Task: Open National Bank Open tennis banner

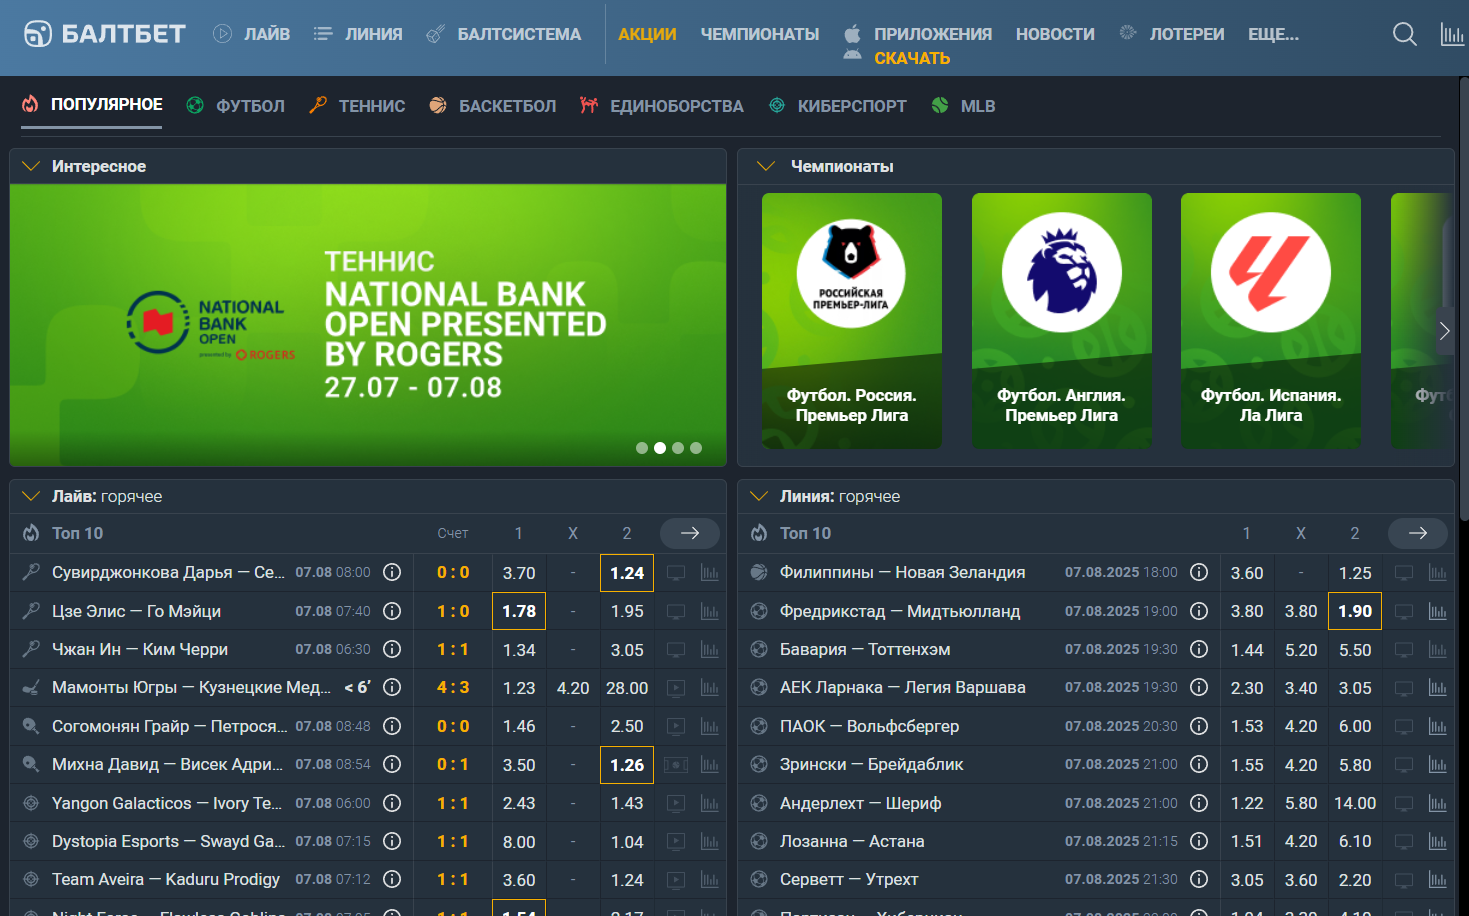Action: (368, 325)
